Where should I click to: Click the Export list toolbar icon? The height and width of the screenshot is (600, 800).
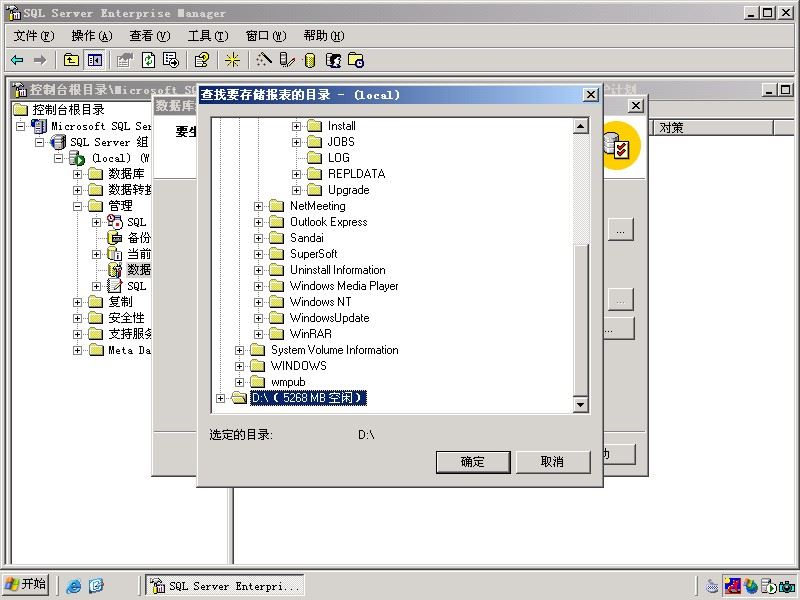point(170,60)
